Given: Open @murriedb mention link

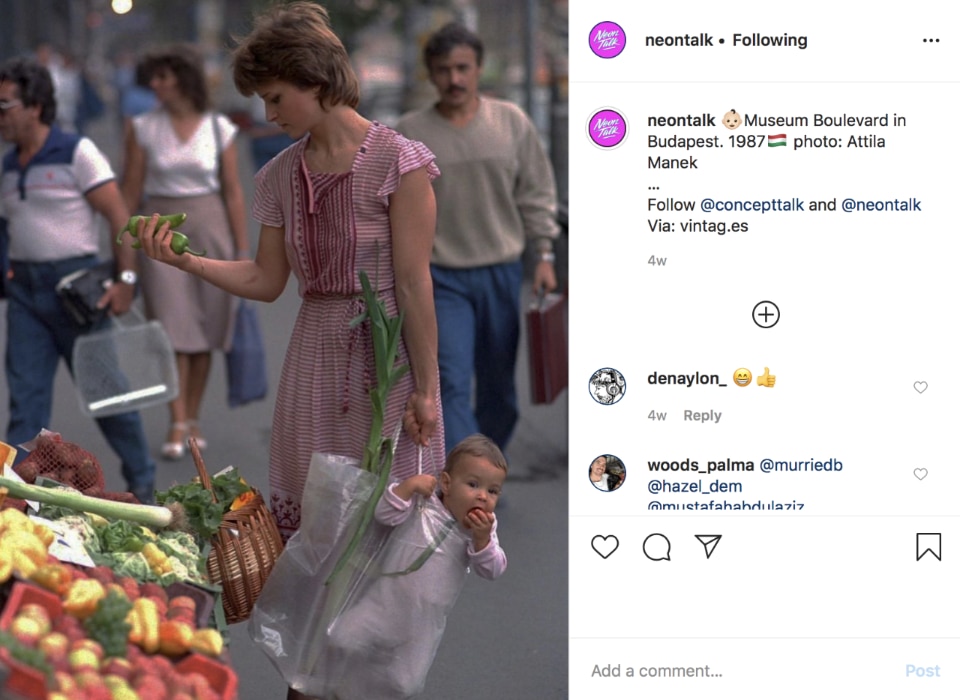Looking at the screenshot, I should (801, 465).
